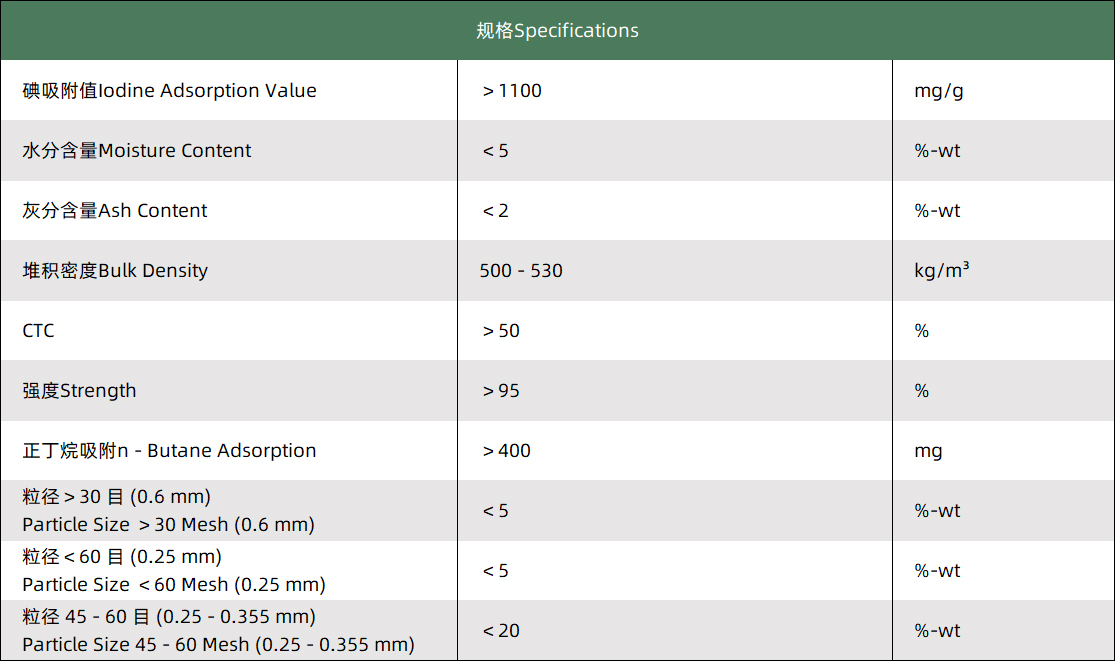
Task: Click the Ash Content < 2 value
Action: point(496,211)
